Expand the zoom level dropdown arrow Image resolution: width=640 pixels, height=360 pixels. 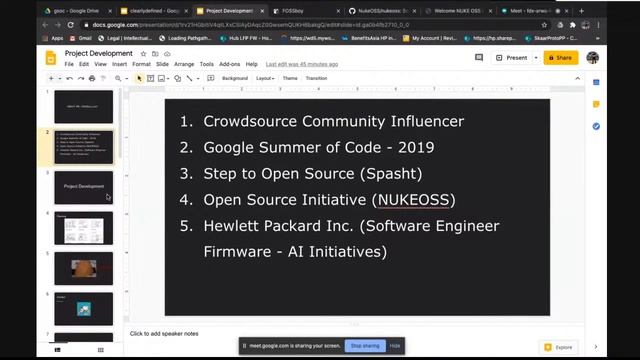pos(127,79)
